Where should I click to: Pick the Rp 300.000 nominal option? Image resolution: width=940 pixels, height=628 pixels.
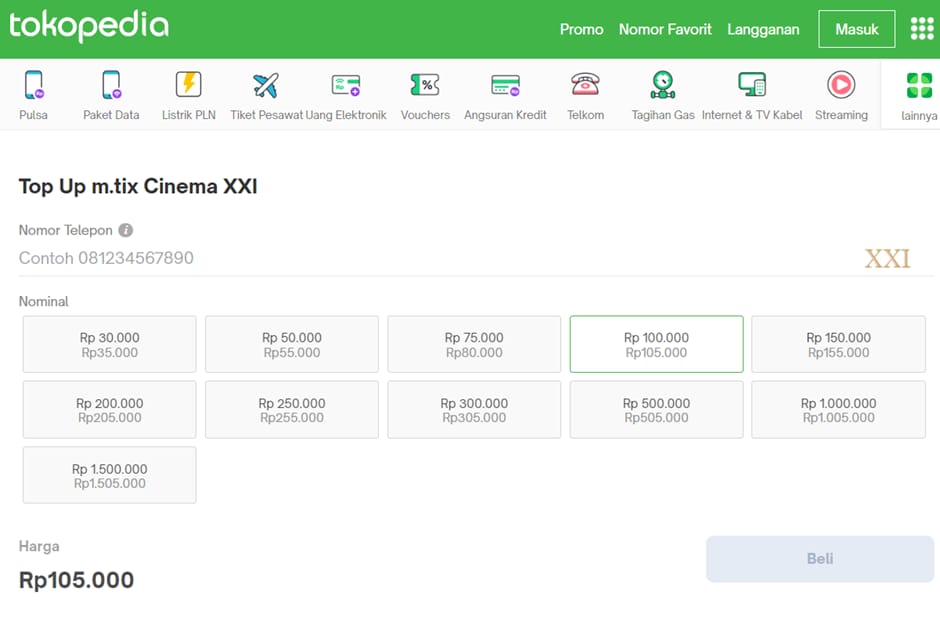pos(474,410)
